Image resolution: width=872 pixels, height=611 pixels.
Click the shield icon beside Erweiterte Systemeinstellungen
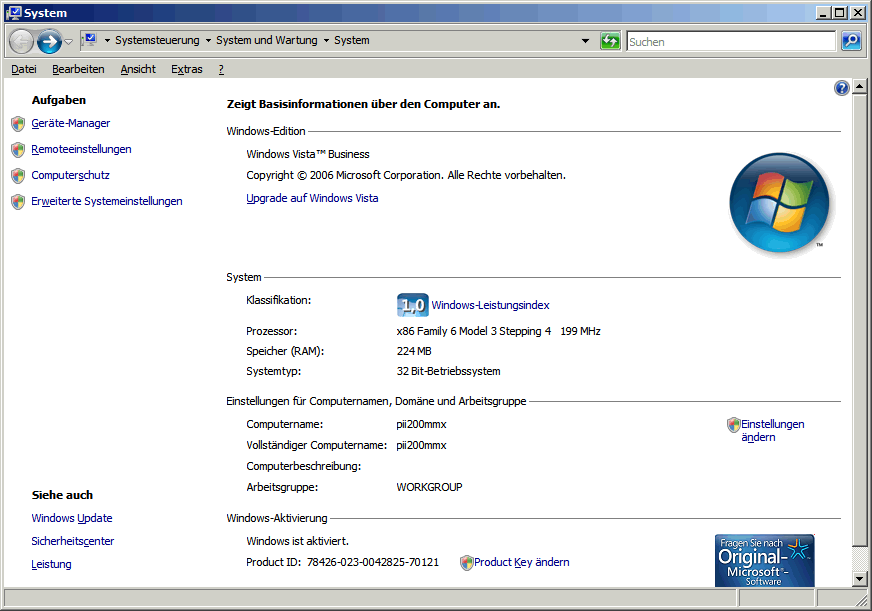[18, 202]
